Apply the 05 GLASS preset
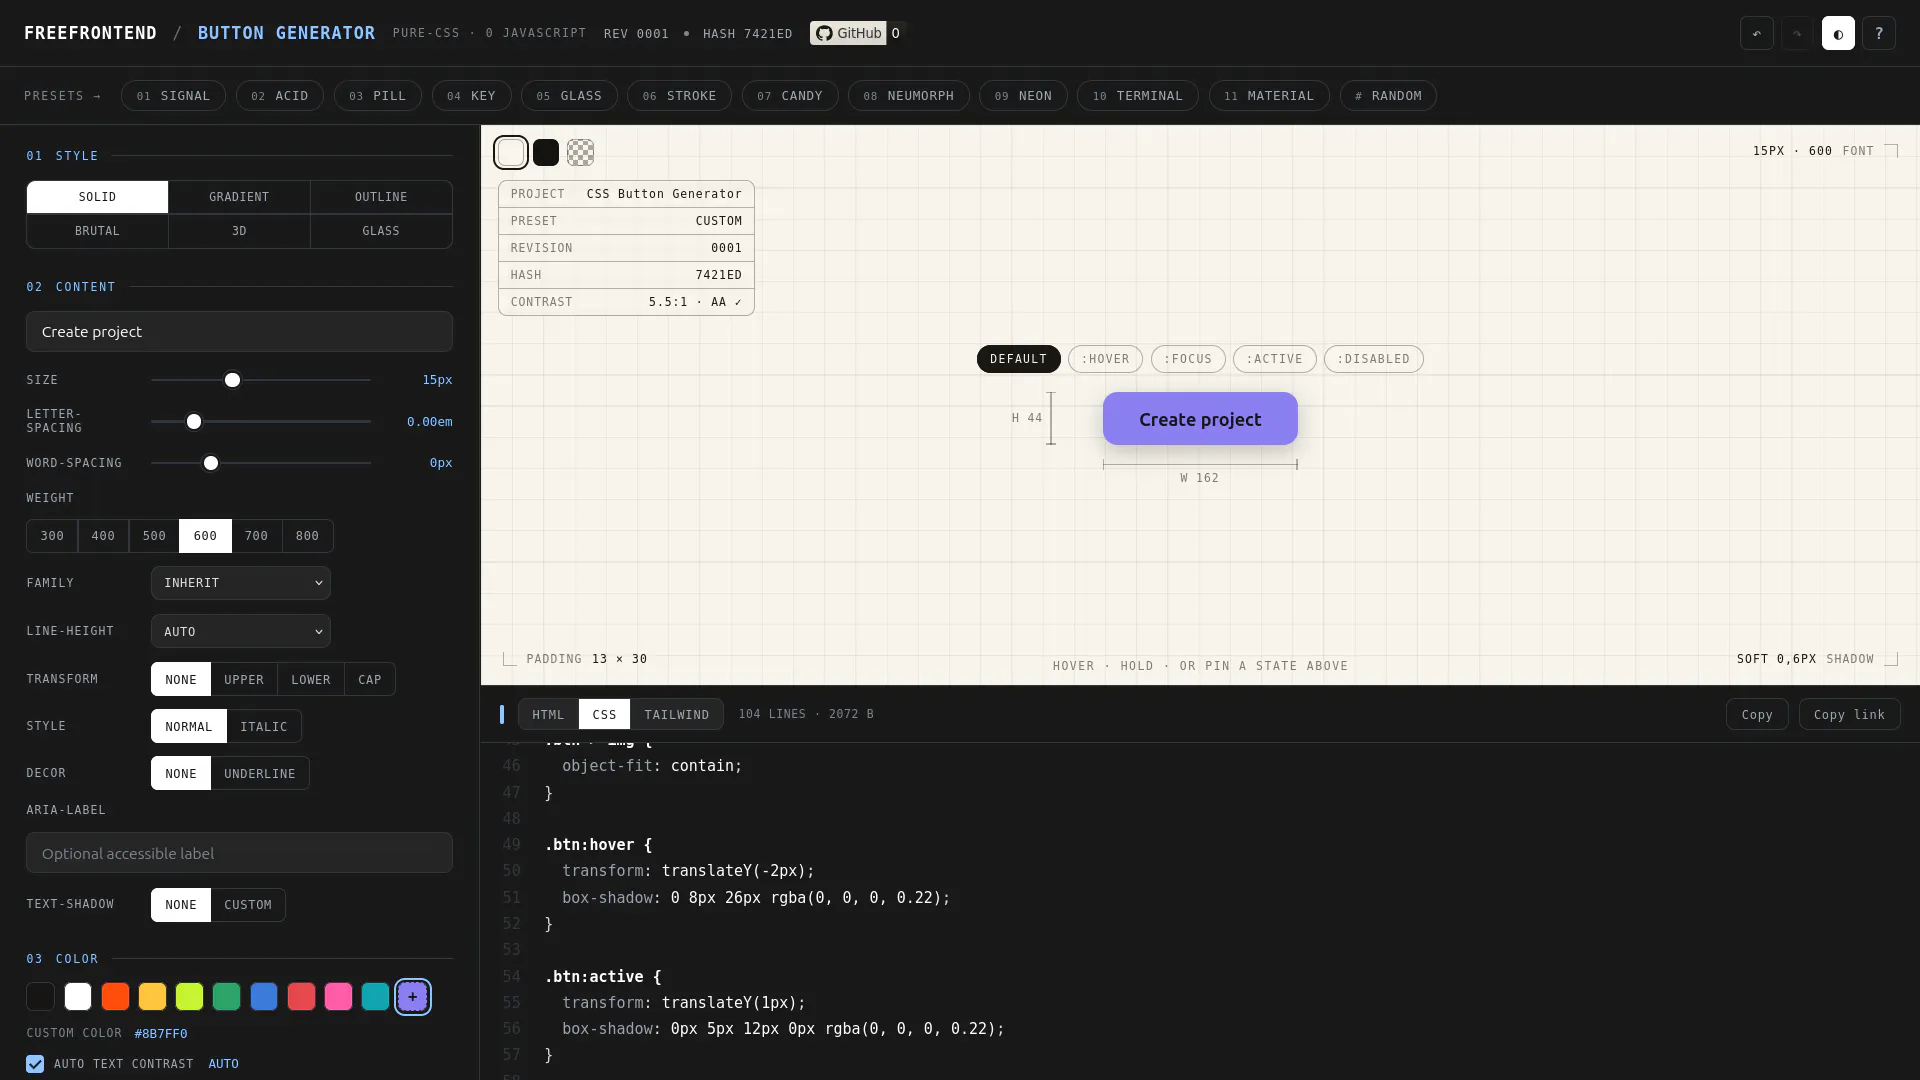 coord(569,96)
